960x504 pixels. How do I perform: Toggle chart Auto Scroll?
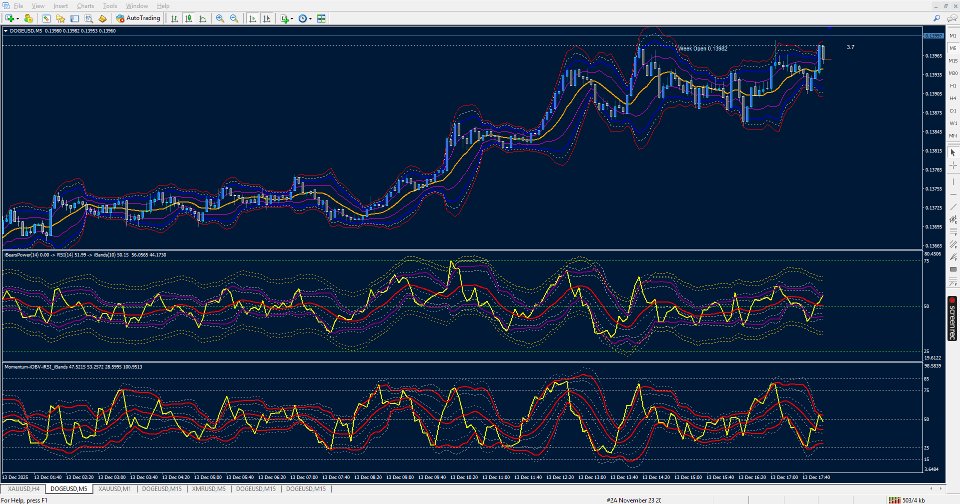(x=252, y=18)
